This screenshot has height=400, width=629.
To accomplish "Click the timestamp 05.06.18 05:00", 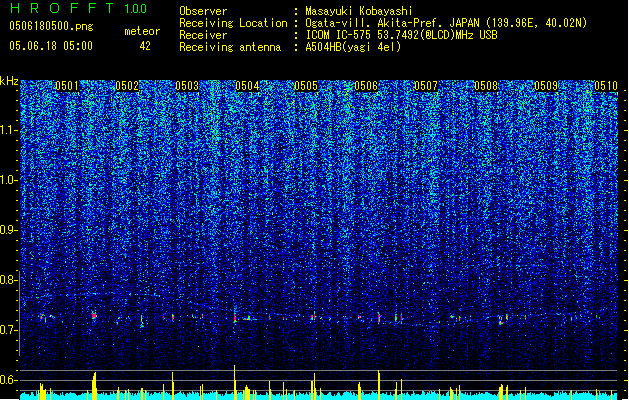I will click(x=51, y=46).
